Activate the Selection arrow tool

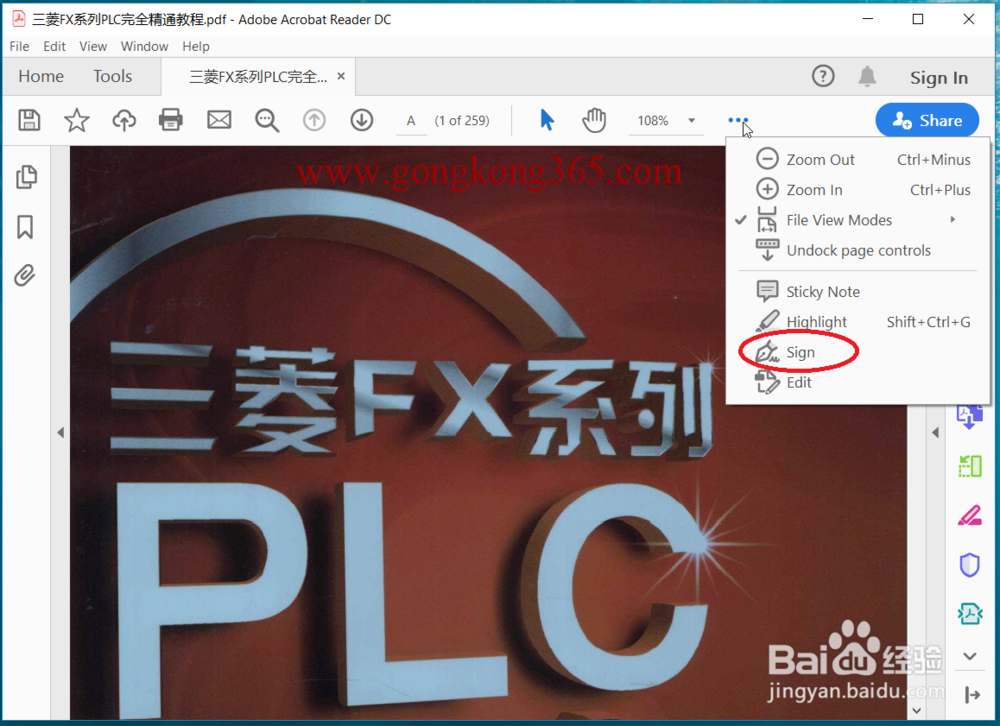pyautogui.click(x=547, y=120)
